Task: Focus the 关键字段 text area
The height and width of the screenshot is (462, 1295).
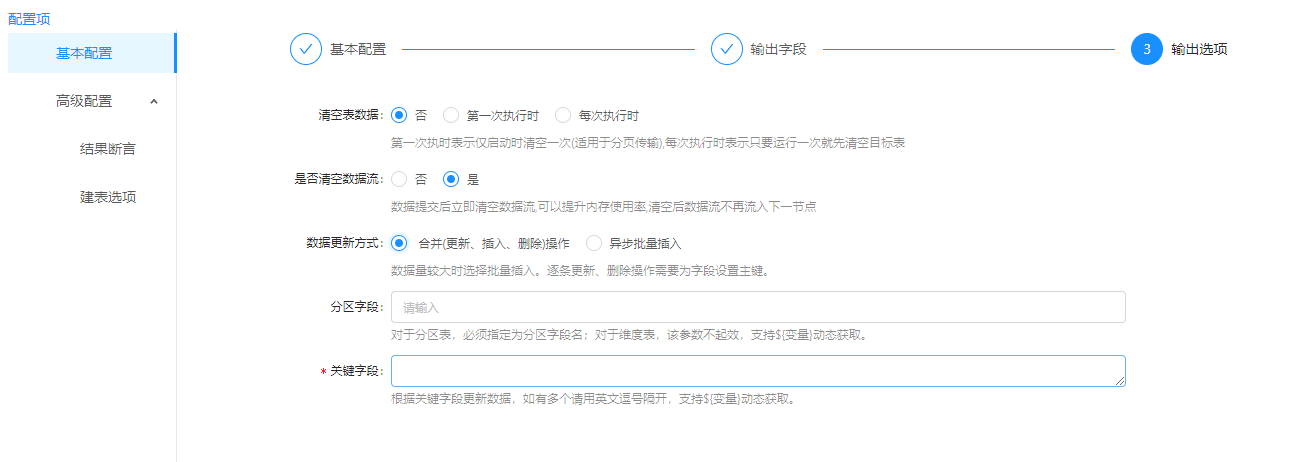Action: pos(757,371)
